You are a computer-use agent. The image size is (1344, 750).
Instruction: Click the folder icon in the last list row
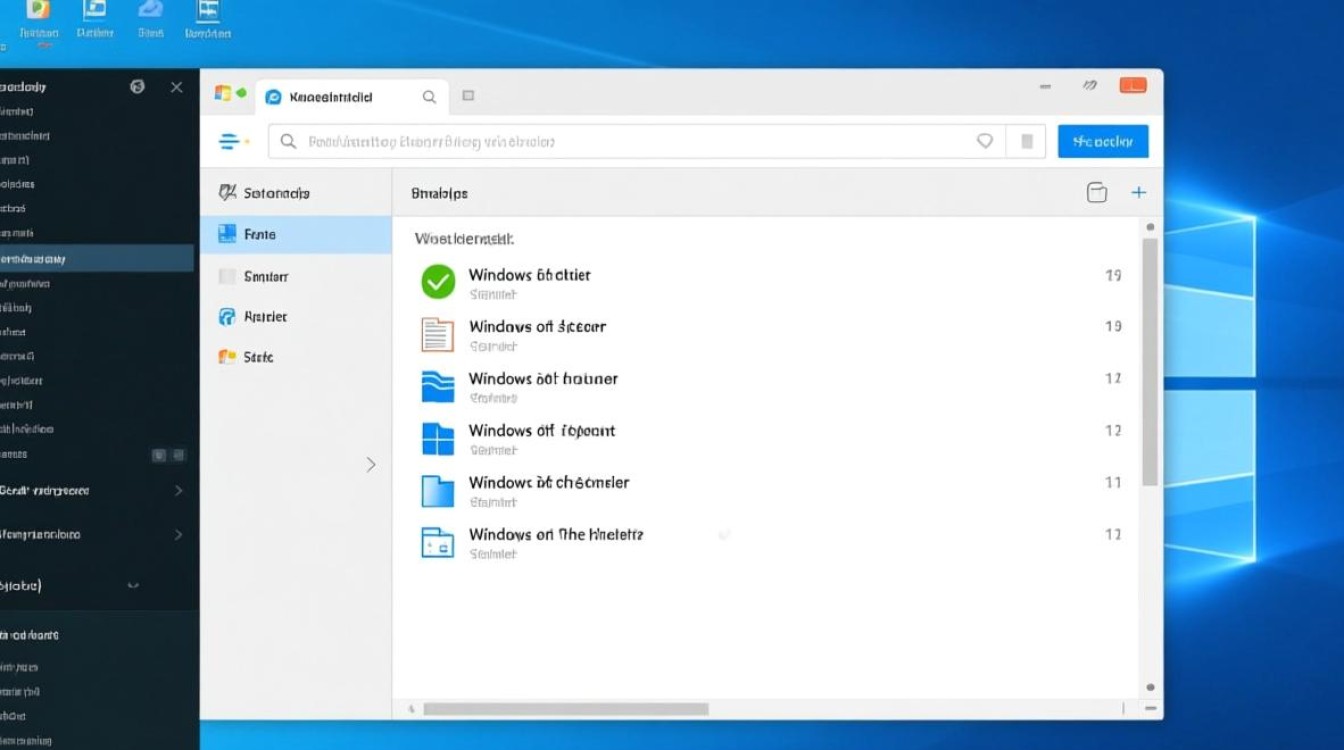pyautogui.click(x=438, y=542)
